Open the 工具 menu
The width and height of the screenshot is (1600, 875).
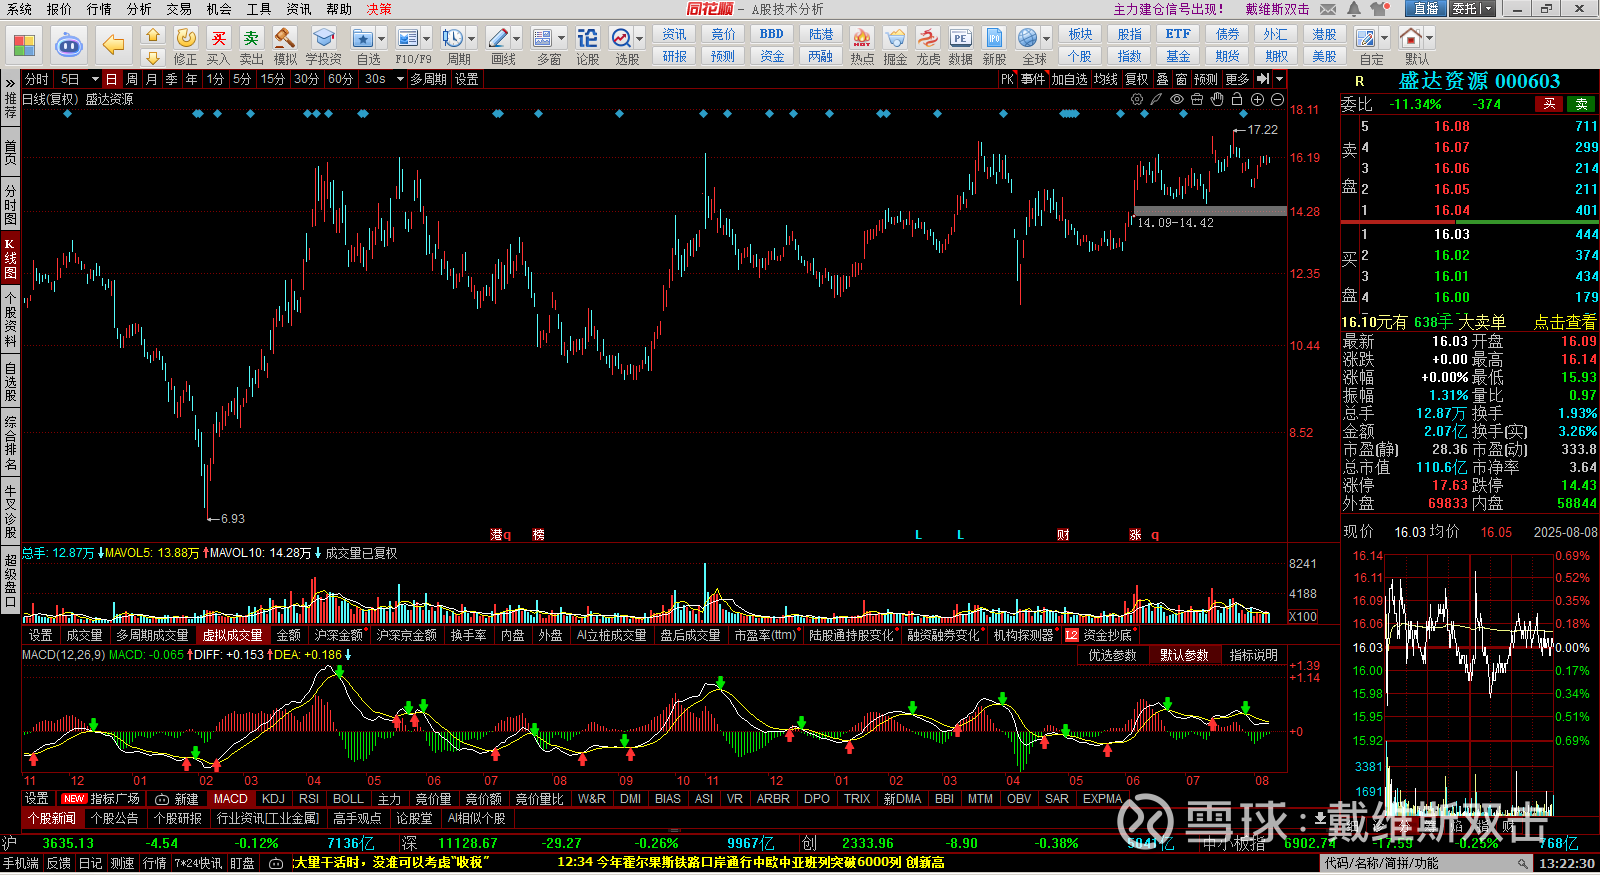pyautogui.click(x=259, y=9)
